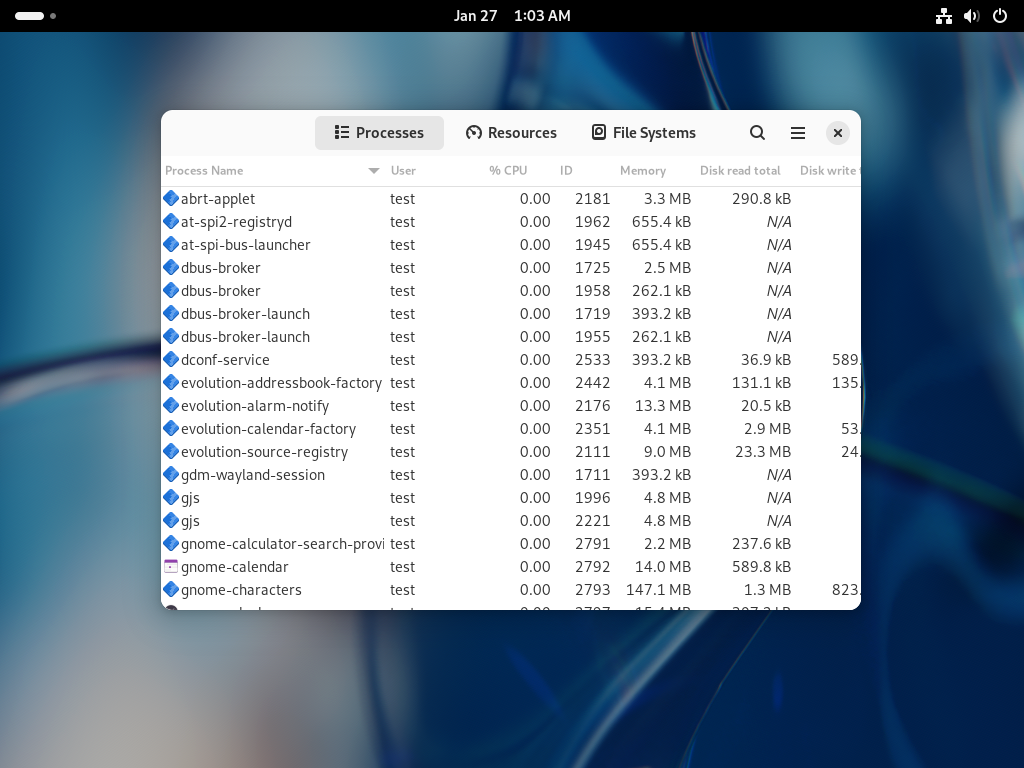
Task: Open the Activities overview indicator
Action: [x=35, y=16]
